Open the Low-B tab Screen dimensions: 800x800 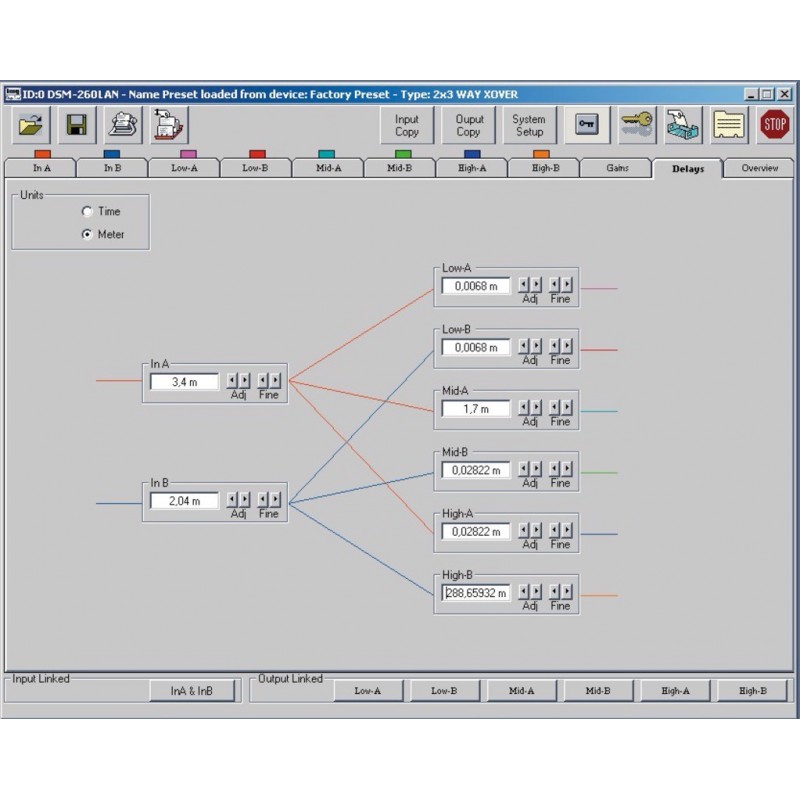[256, 168]
